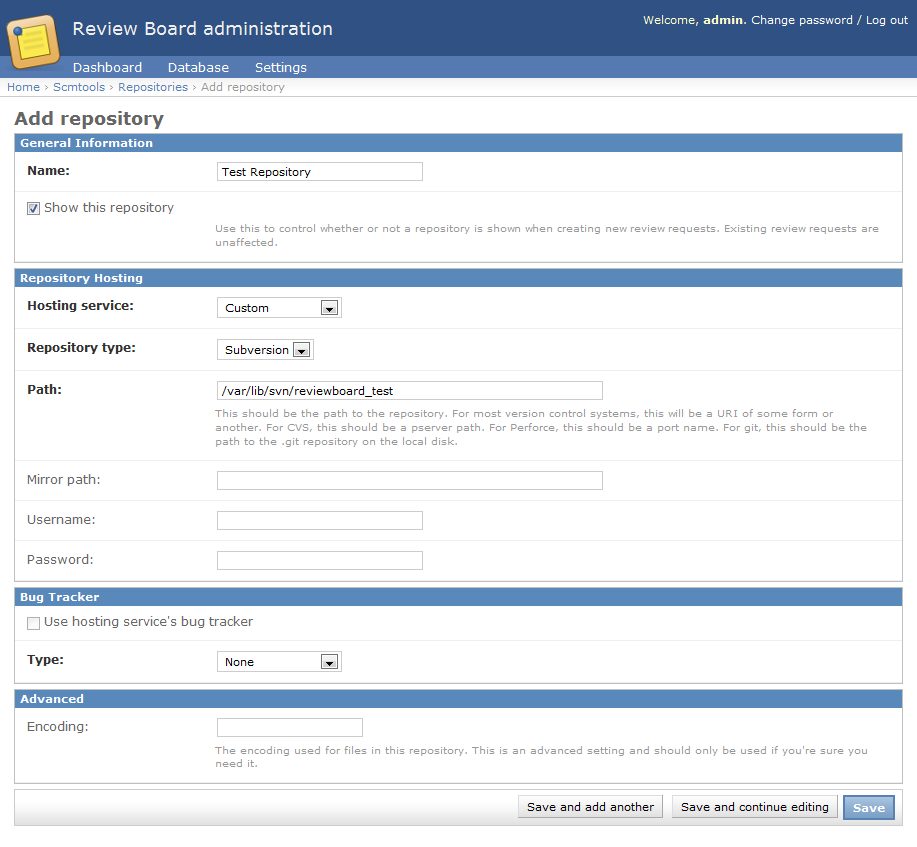Screen dimensions: 917x847
Task: Click the Hosting service label
Action: pyautogui.click(x=80, y=305)
